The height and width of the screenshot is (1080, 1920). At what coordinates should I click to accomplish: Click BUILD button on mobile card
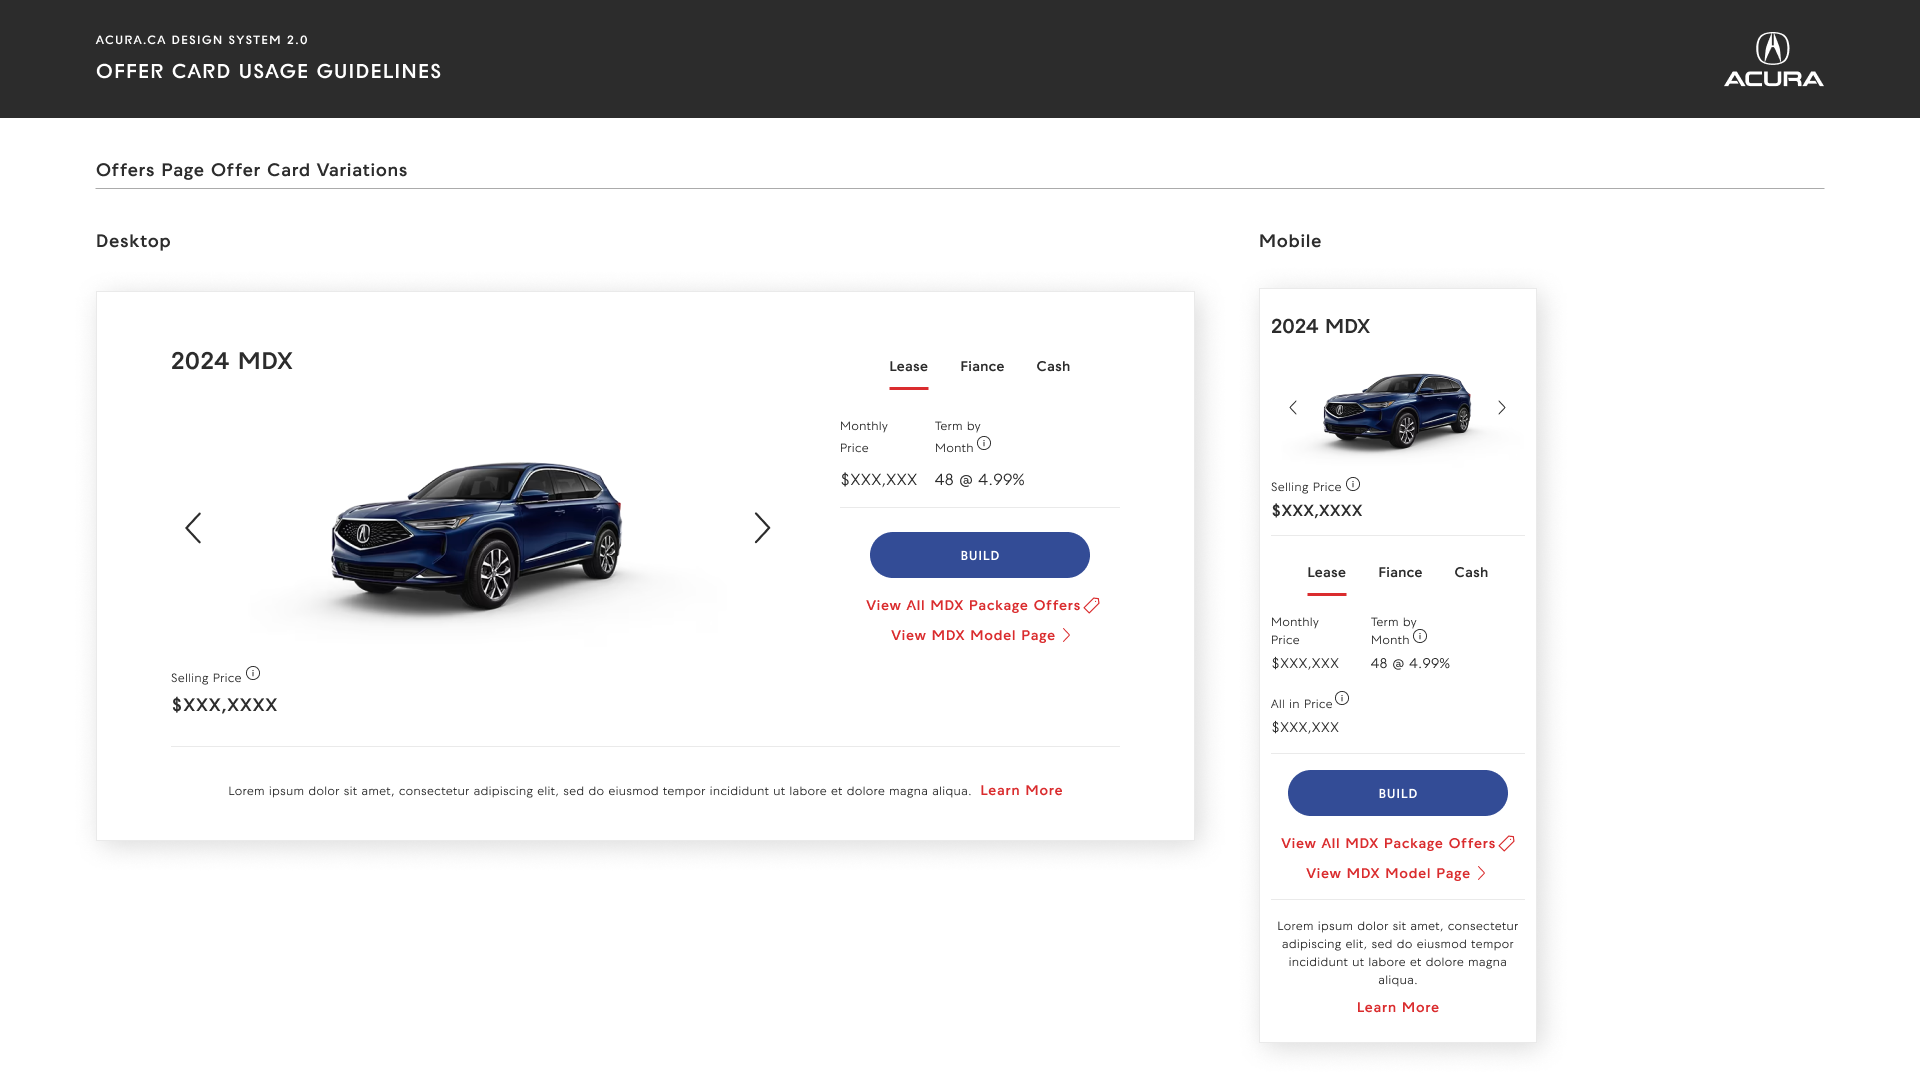[1398, 793]
